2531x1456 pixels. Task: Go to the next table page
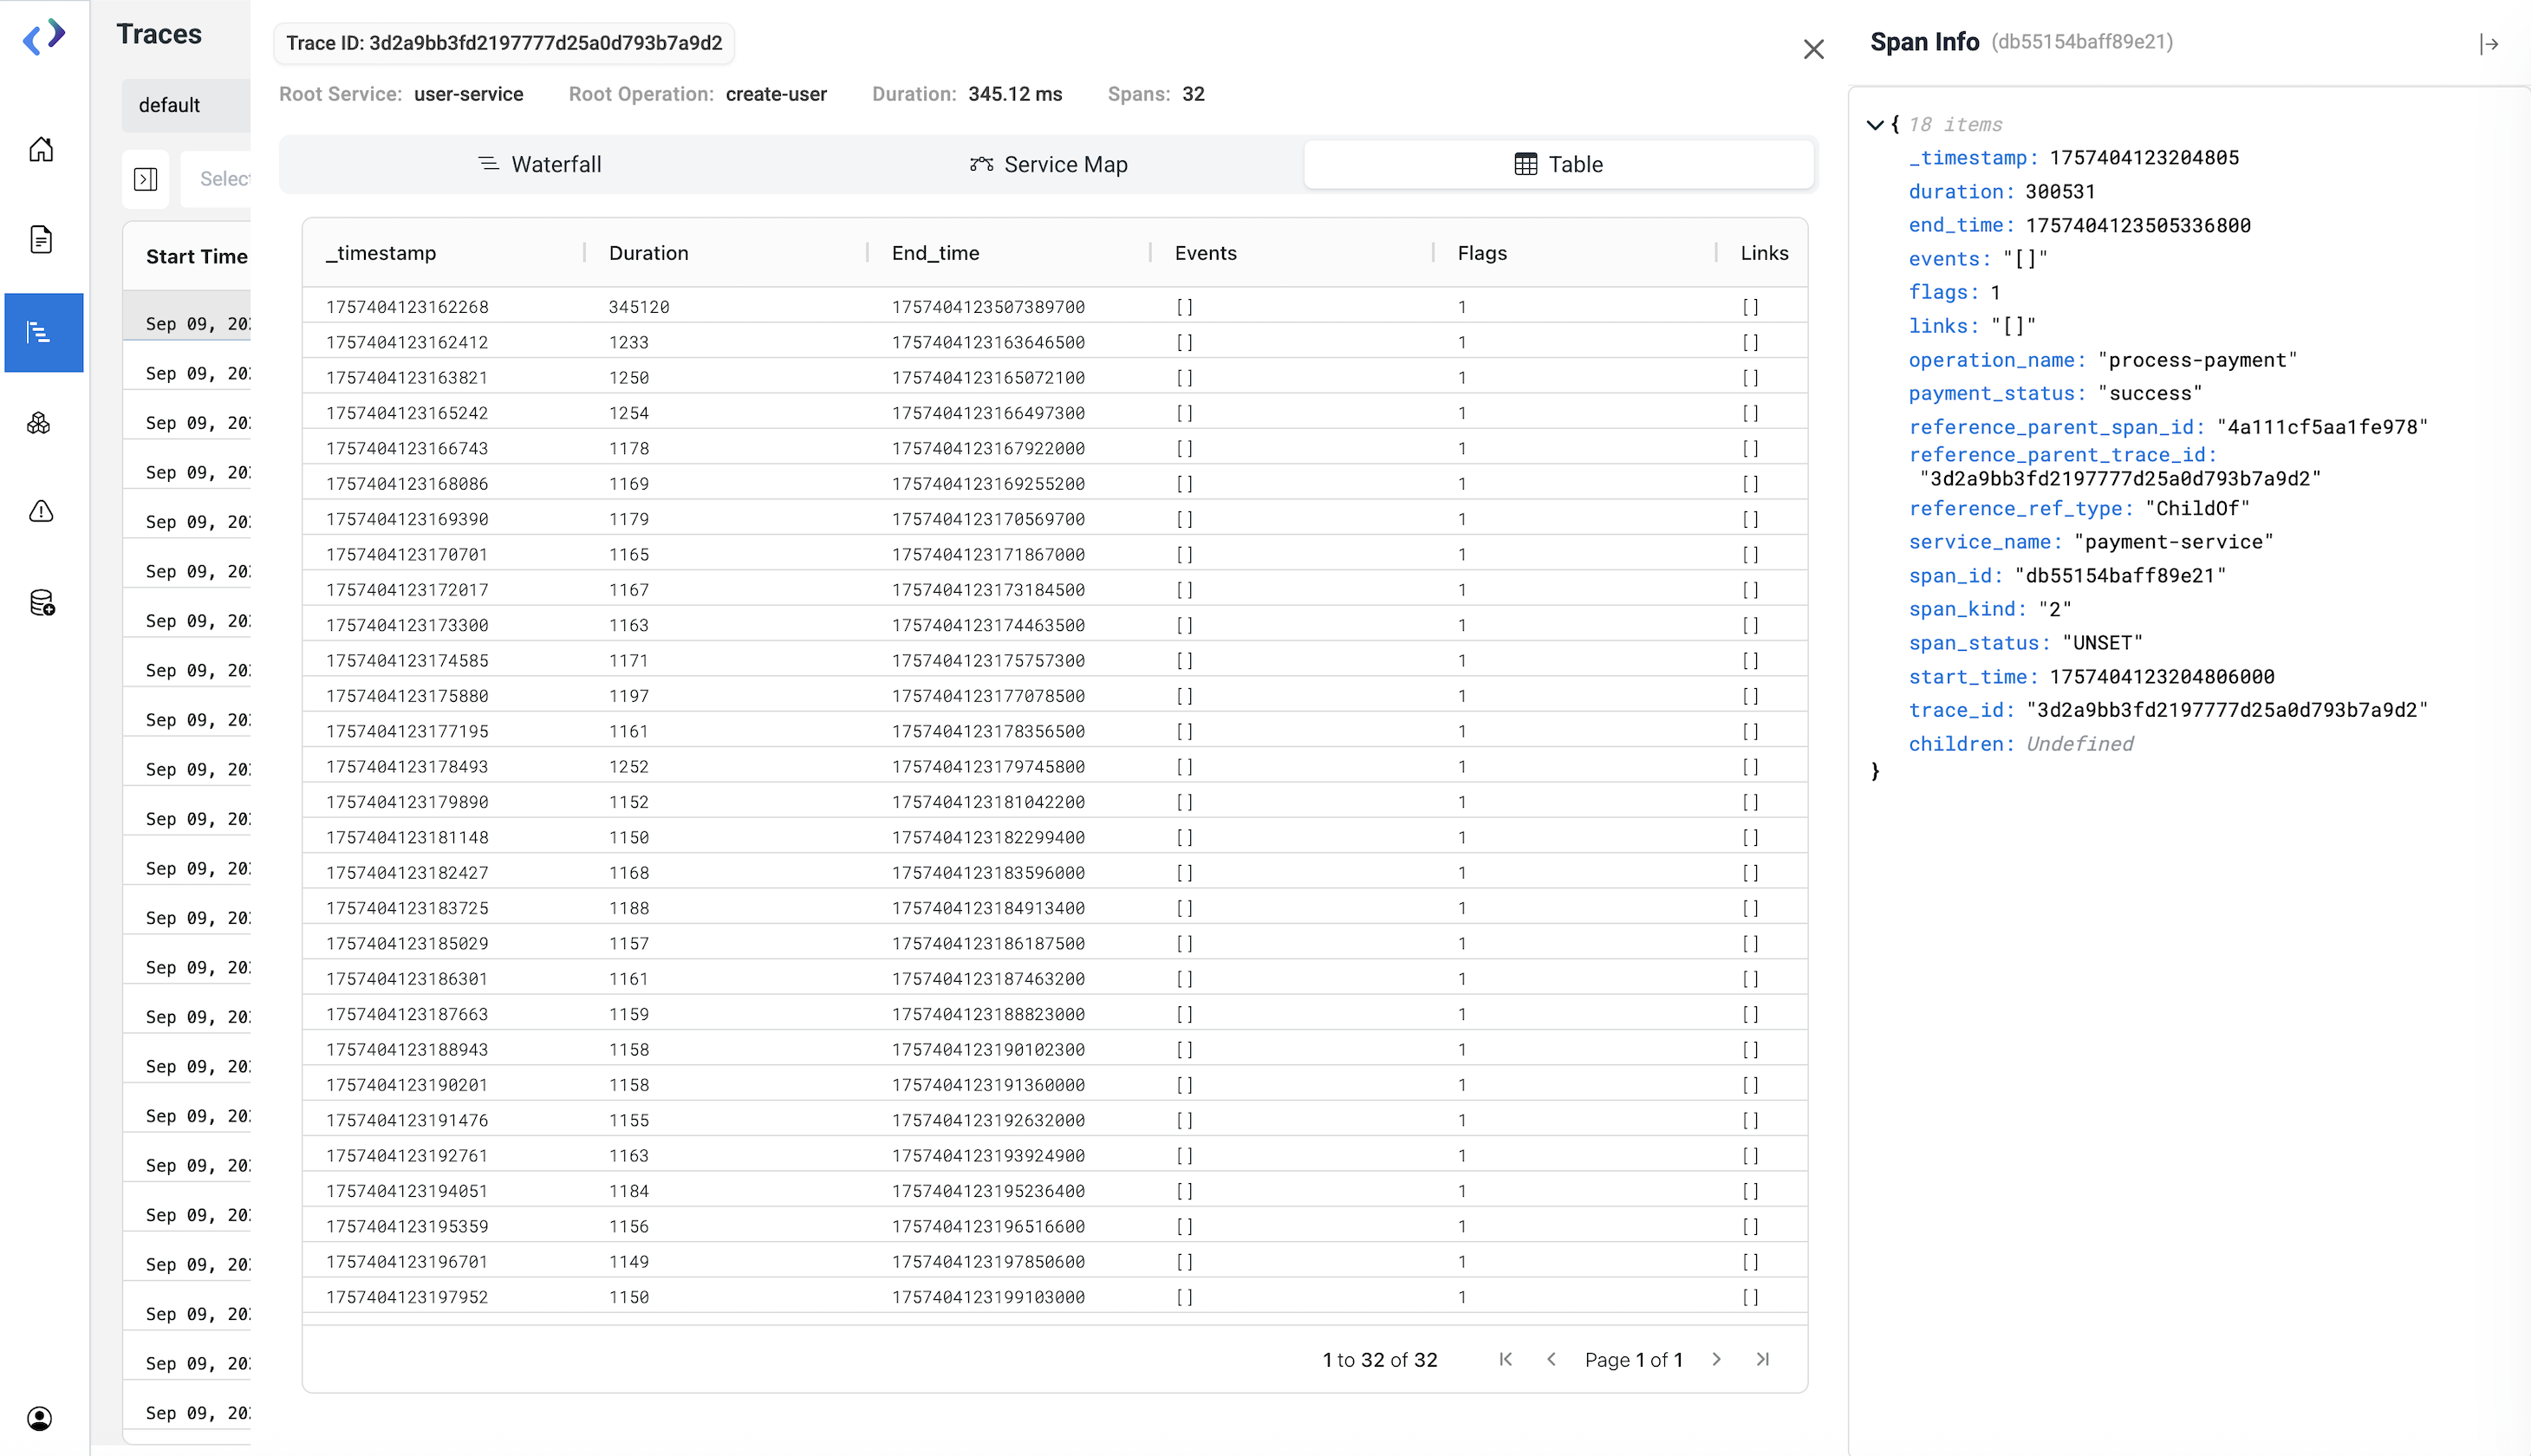pyautogui.click(x=1717, y=1359)
